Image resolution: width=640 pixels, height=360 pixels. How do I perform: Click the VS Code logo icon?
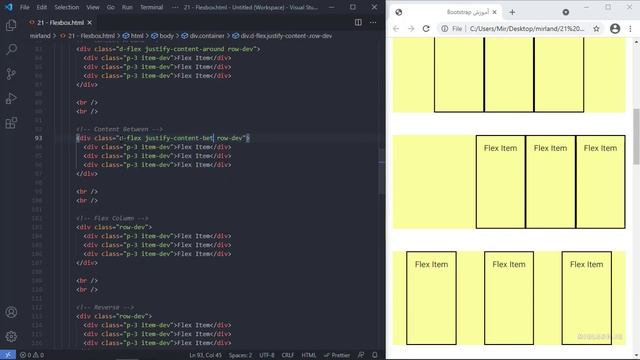coord(9,7)
